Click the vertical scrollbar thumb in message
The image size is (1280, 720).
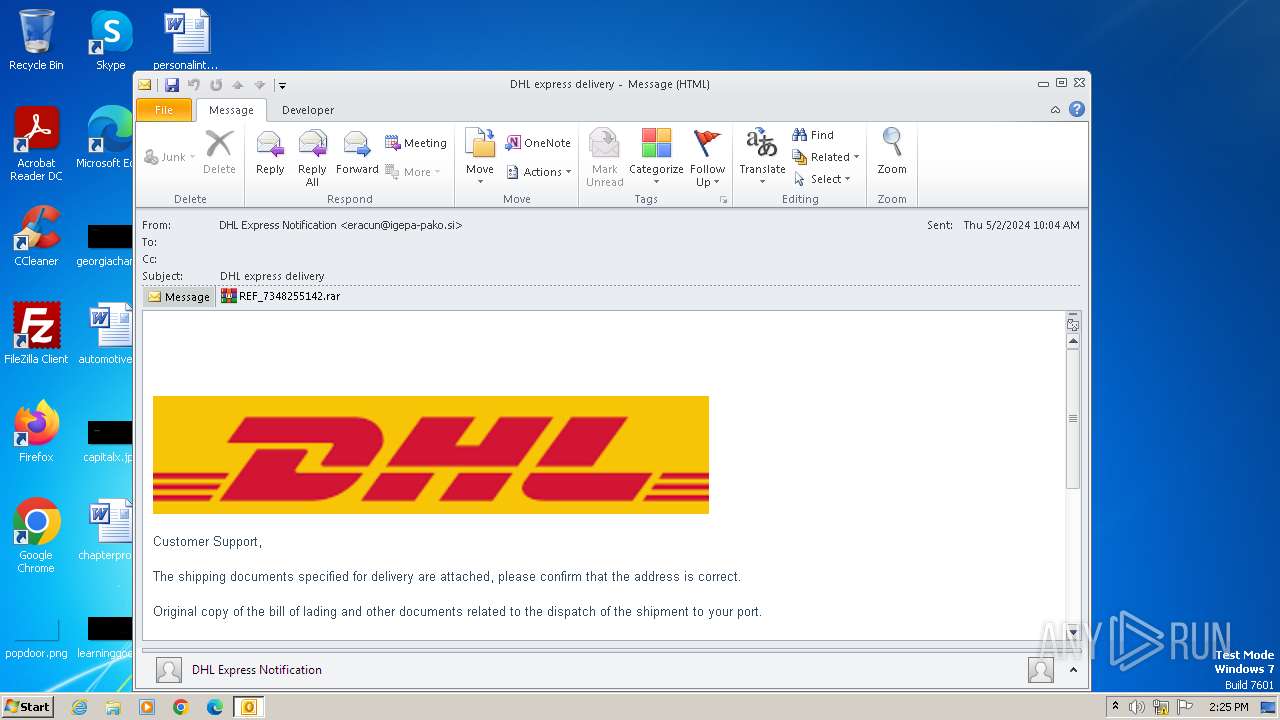[1073, 419]
